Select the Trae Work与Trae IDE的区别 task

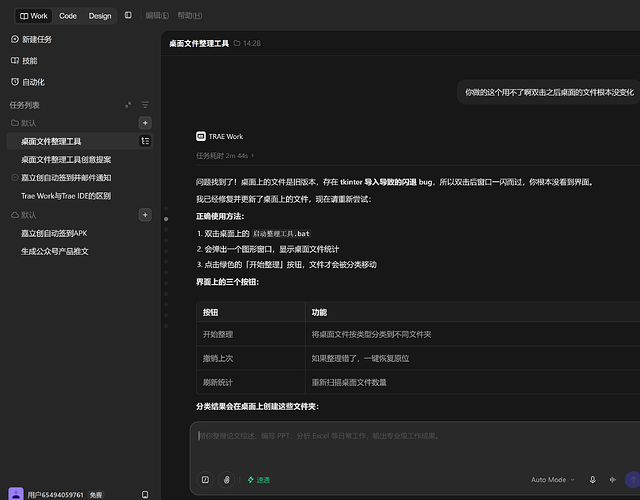(66, 196)
